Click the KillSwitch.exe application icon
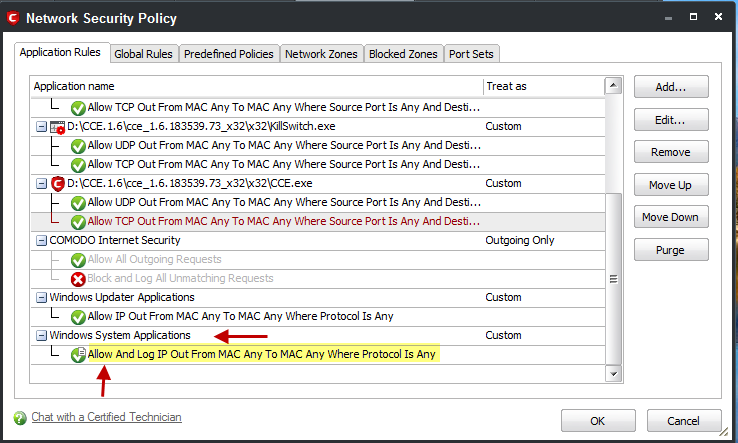This screenshot has width=738, height=443. point(57,127)
